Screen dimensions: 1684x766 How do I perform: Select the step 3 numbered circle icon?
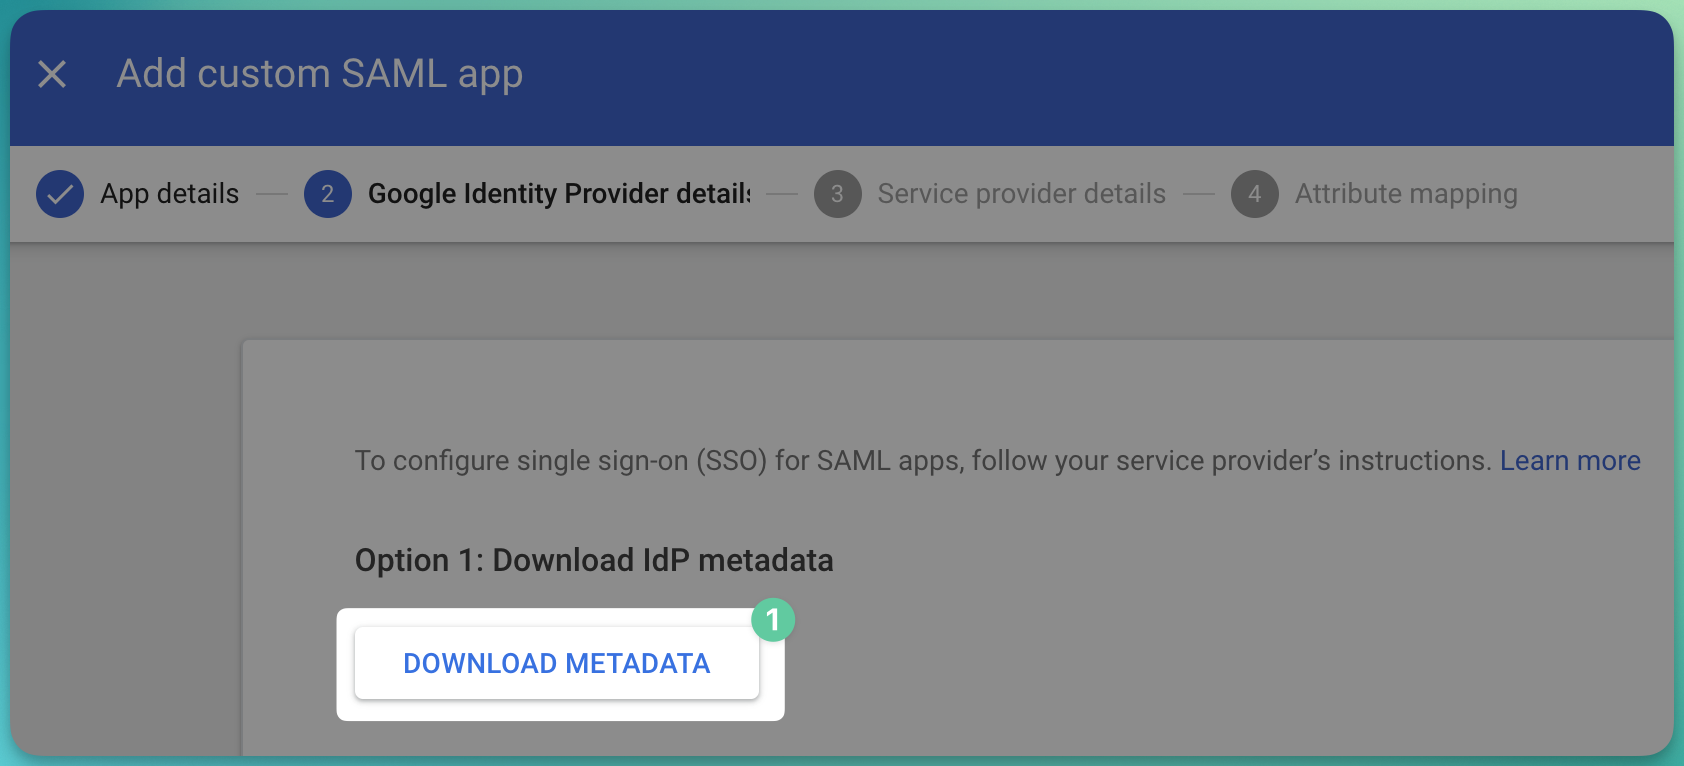(838, 194)
